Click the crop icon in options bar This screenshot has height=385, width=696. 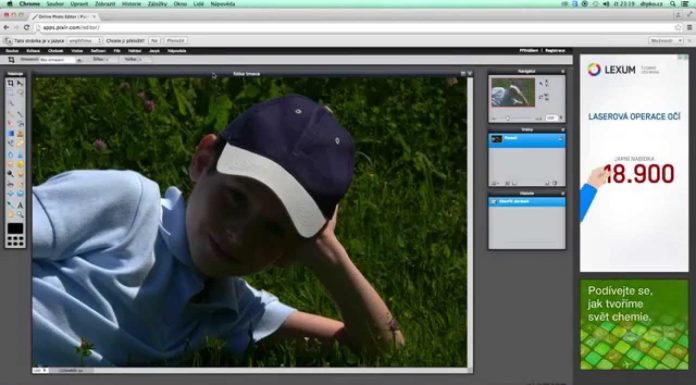[x=12, y=60]
